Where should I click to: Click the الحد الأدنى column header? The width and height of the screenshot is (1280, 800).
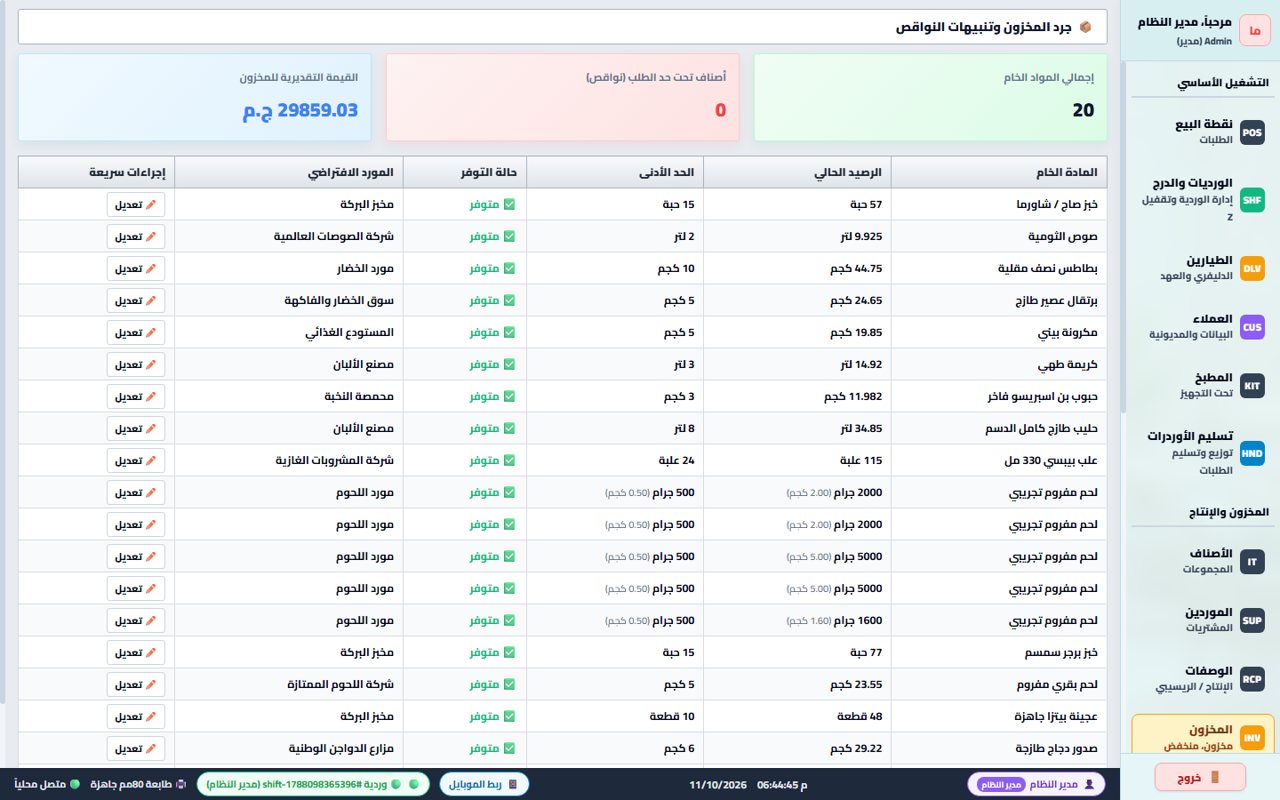[615, 172]
